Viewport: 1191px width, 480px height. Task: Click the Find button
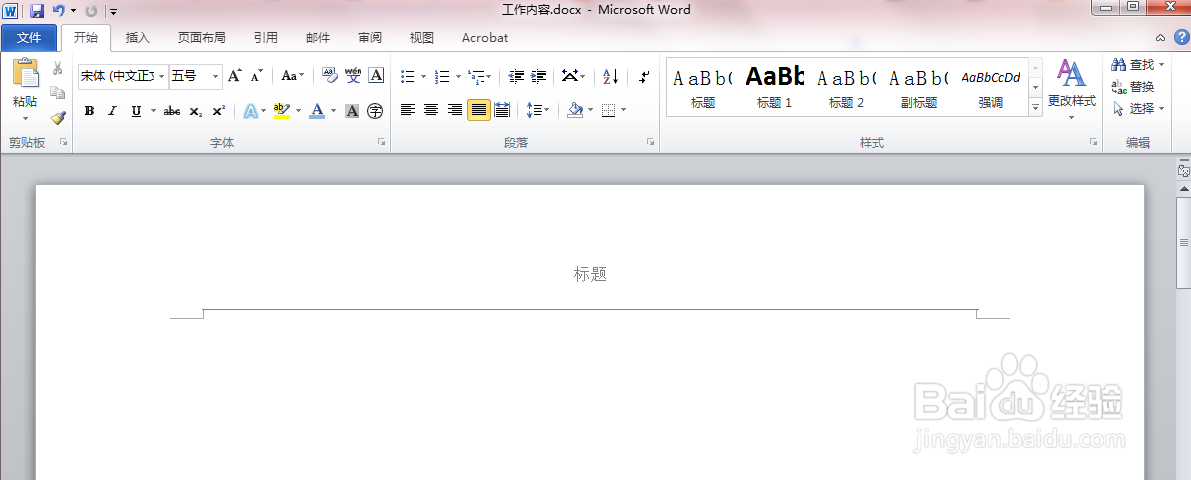coord(1137,65)
